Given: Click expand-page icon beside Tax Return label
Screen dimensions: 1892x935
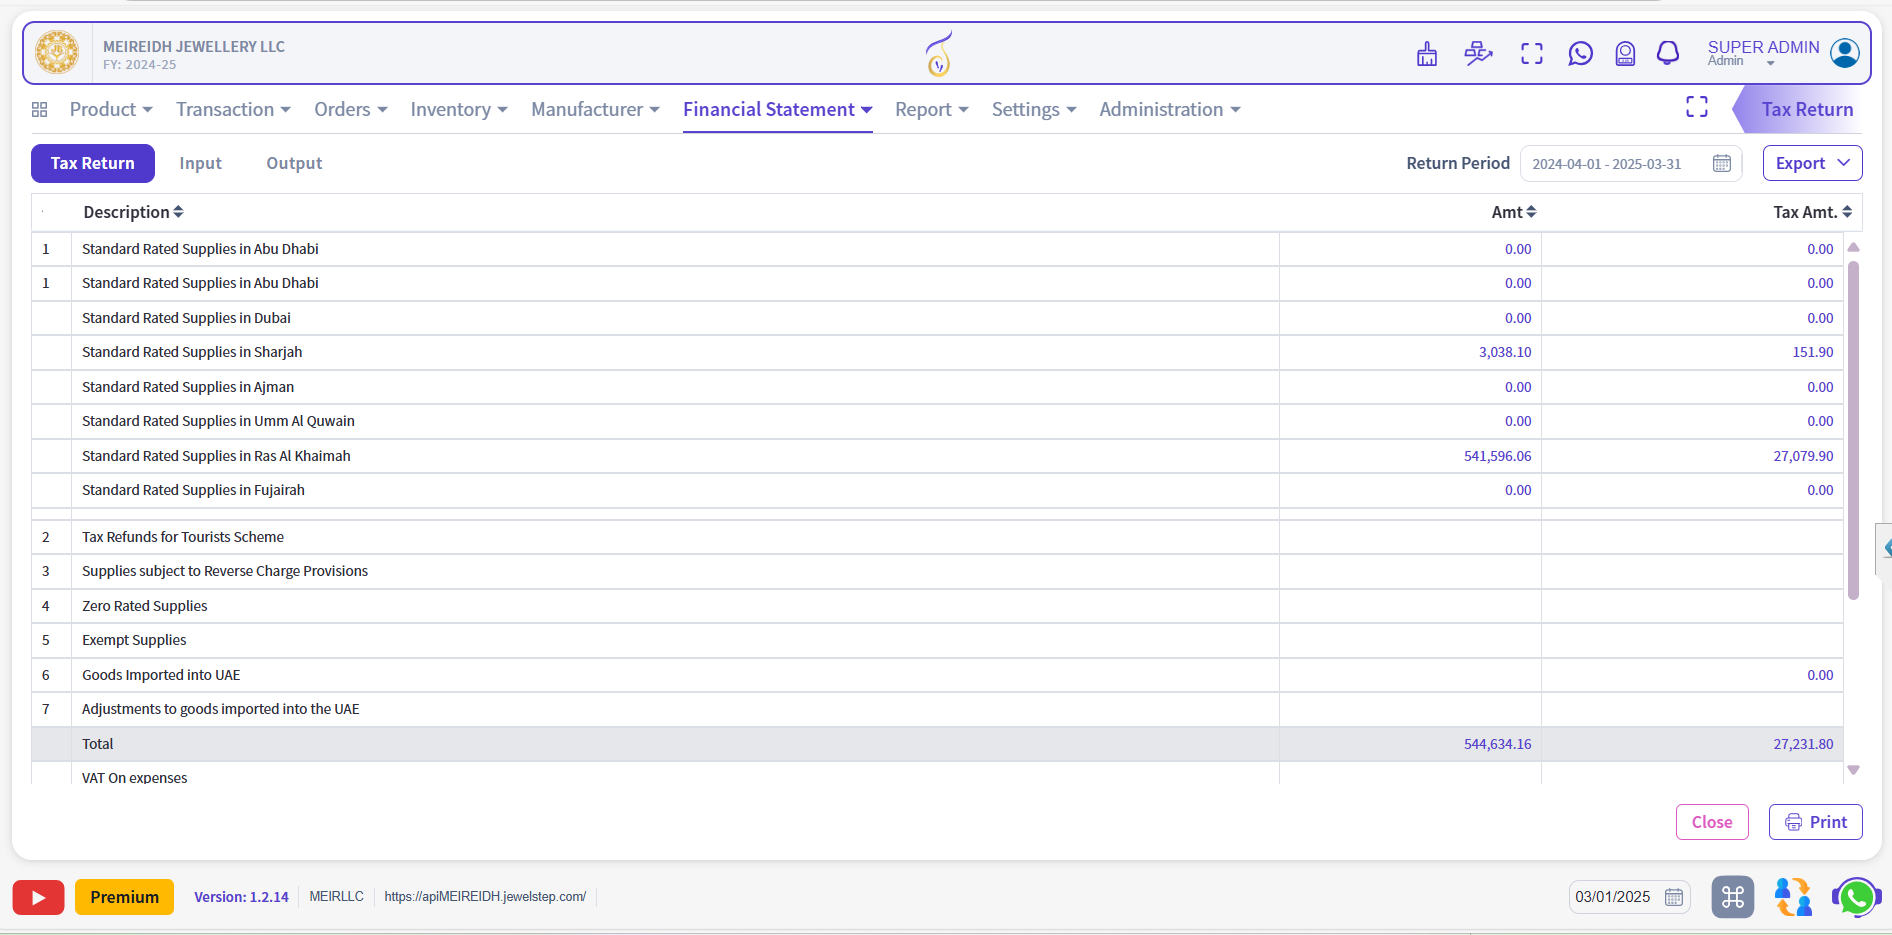Looking at the screenshot, I should [1697, 107].
